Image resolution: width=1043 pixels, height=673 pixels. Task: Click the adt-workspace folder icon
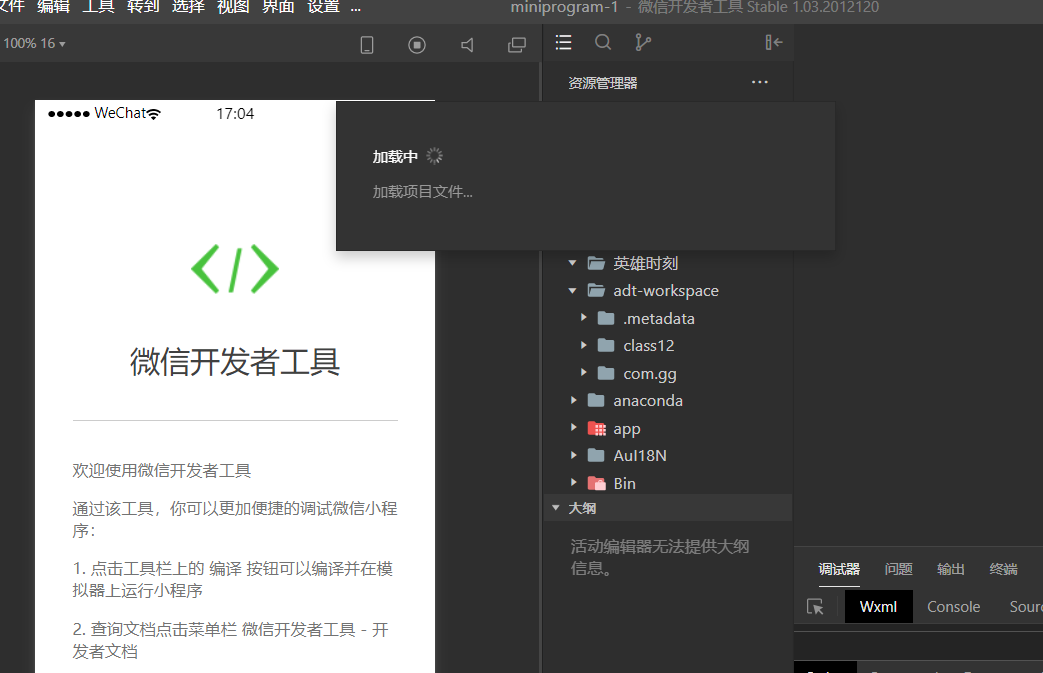coord(596,291)
